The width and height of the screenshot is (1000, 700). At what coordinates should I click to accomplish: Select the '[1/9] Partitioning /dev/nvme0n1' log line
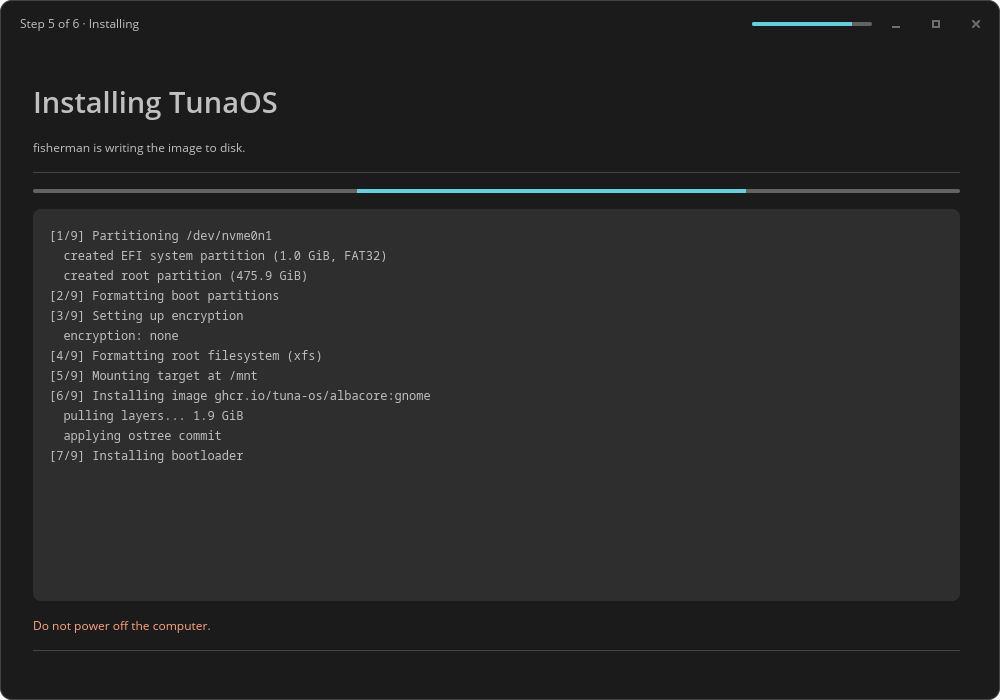(161, 236)
